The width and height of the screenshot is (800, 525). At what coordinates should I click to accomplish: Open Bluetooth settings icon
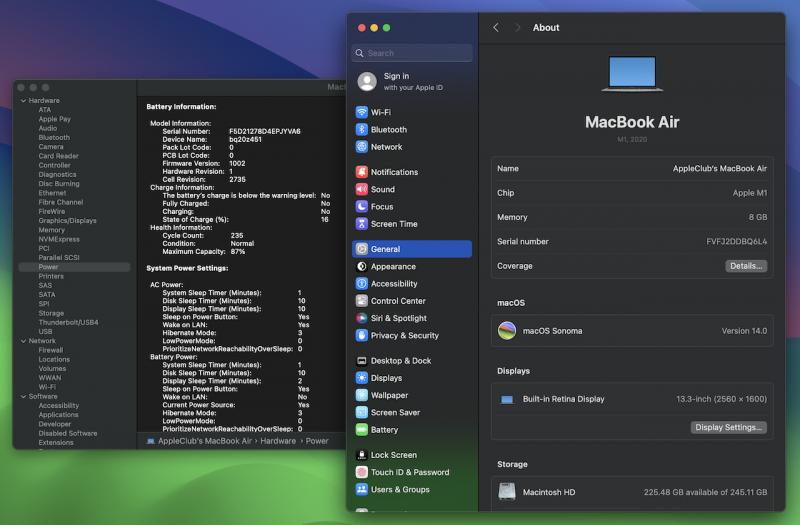pos(361,130)
